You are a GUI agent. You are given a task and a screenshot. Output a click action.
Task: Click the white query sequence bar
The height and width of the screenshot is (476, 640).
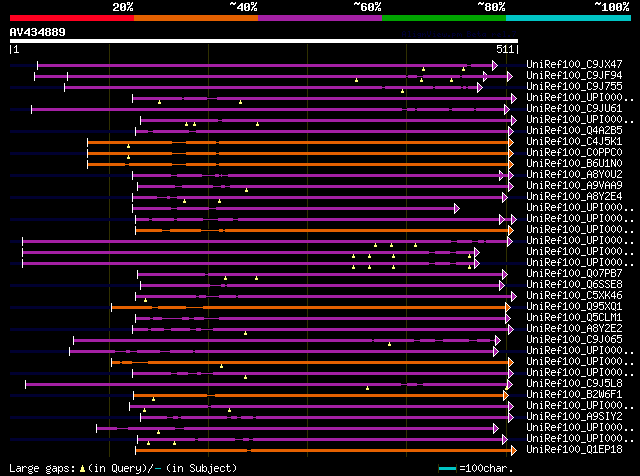point(264,41)
